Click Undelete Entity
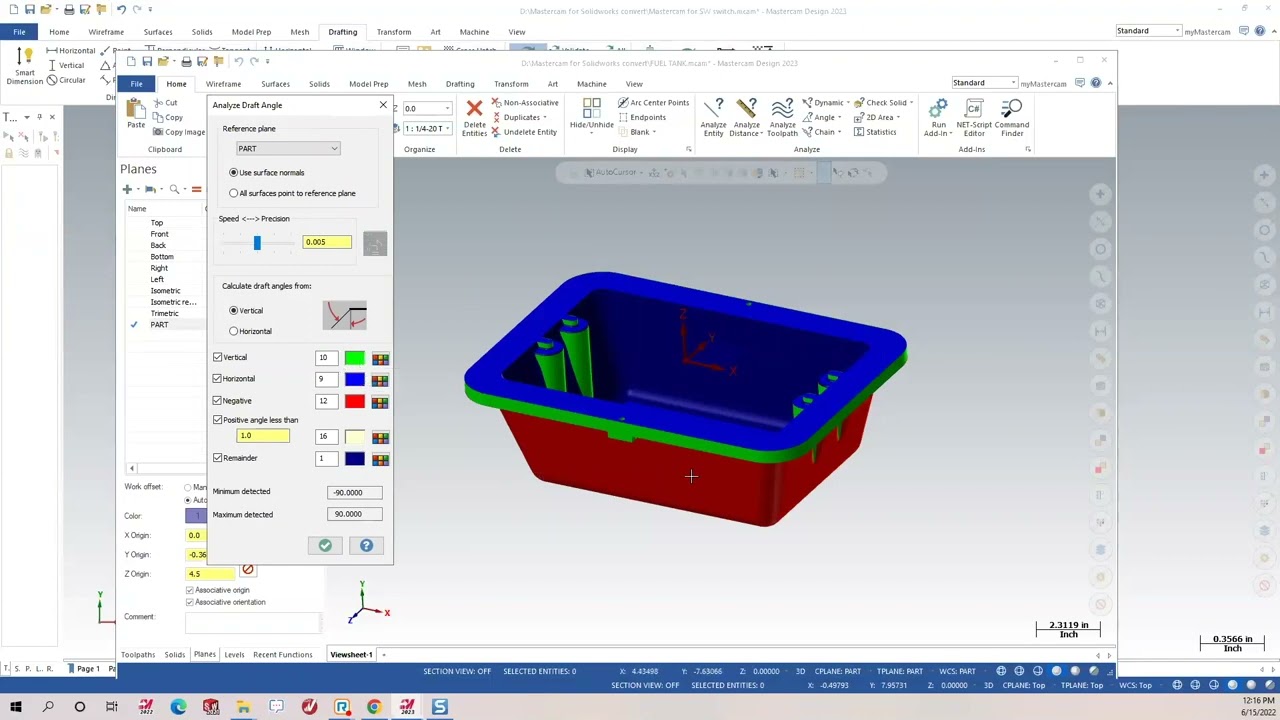1280x720 pixels. pos(524,132)
